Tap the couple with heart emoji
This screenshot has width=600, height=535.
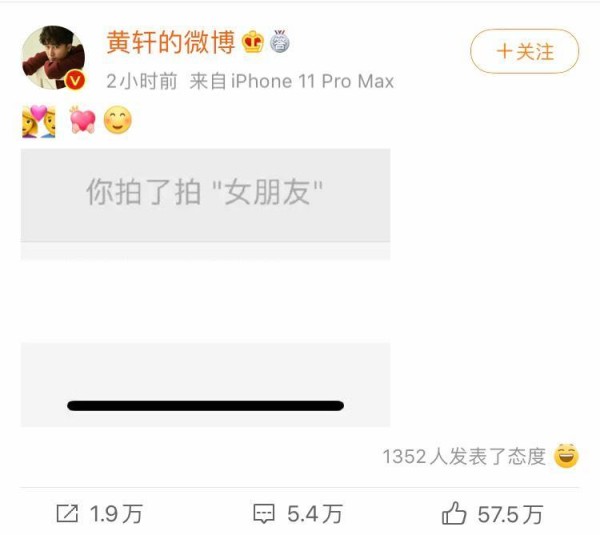pyautogui.click(x=39, y=121)
